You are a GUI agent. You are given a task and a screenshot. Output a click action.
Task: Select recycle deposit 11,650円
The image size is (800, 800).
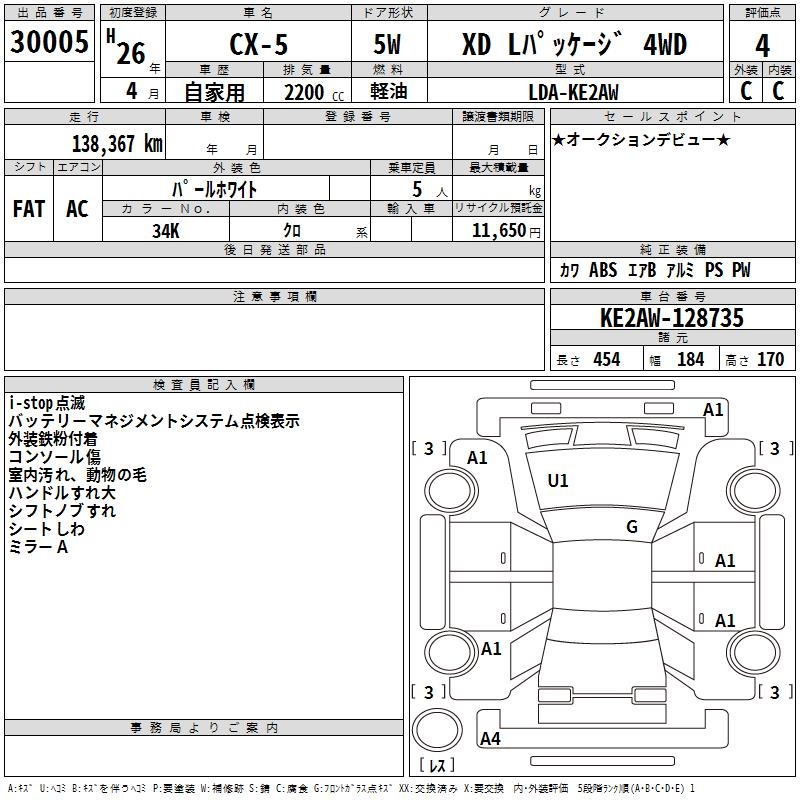pos(506,231)
